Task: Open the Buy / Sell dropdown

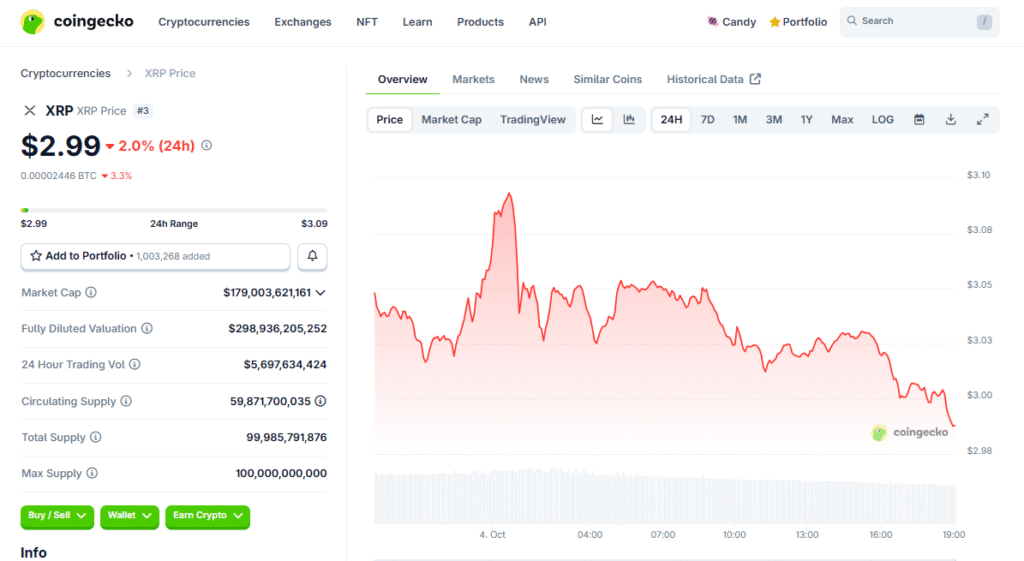Action: (x=57, y=516)
